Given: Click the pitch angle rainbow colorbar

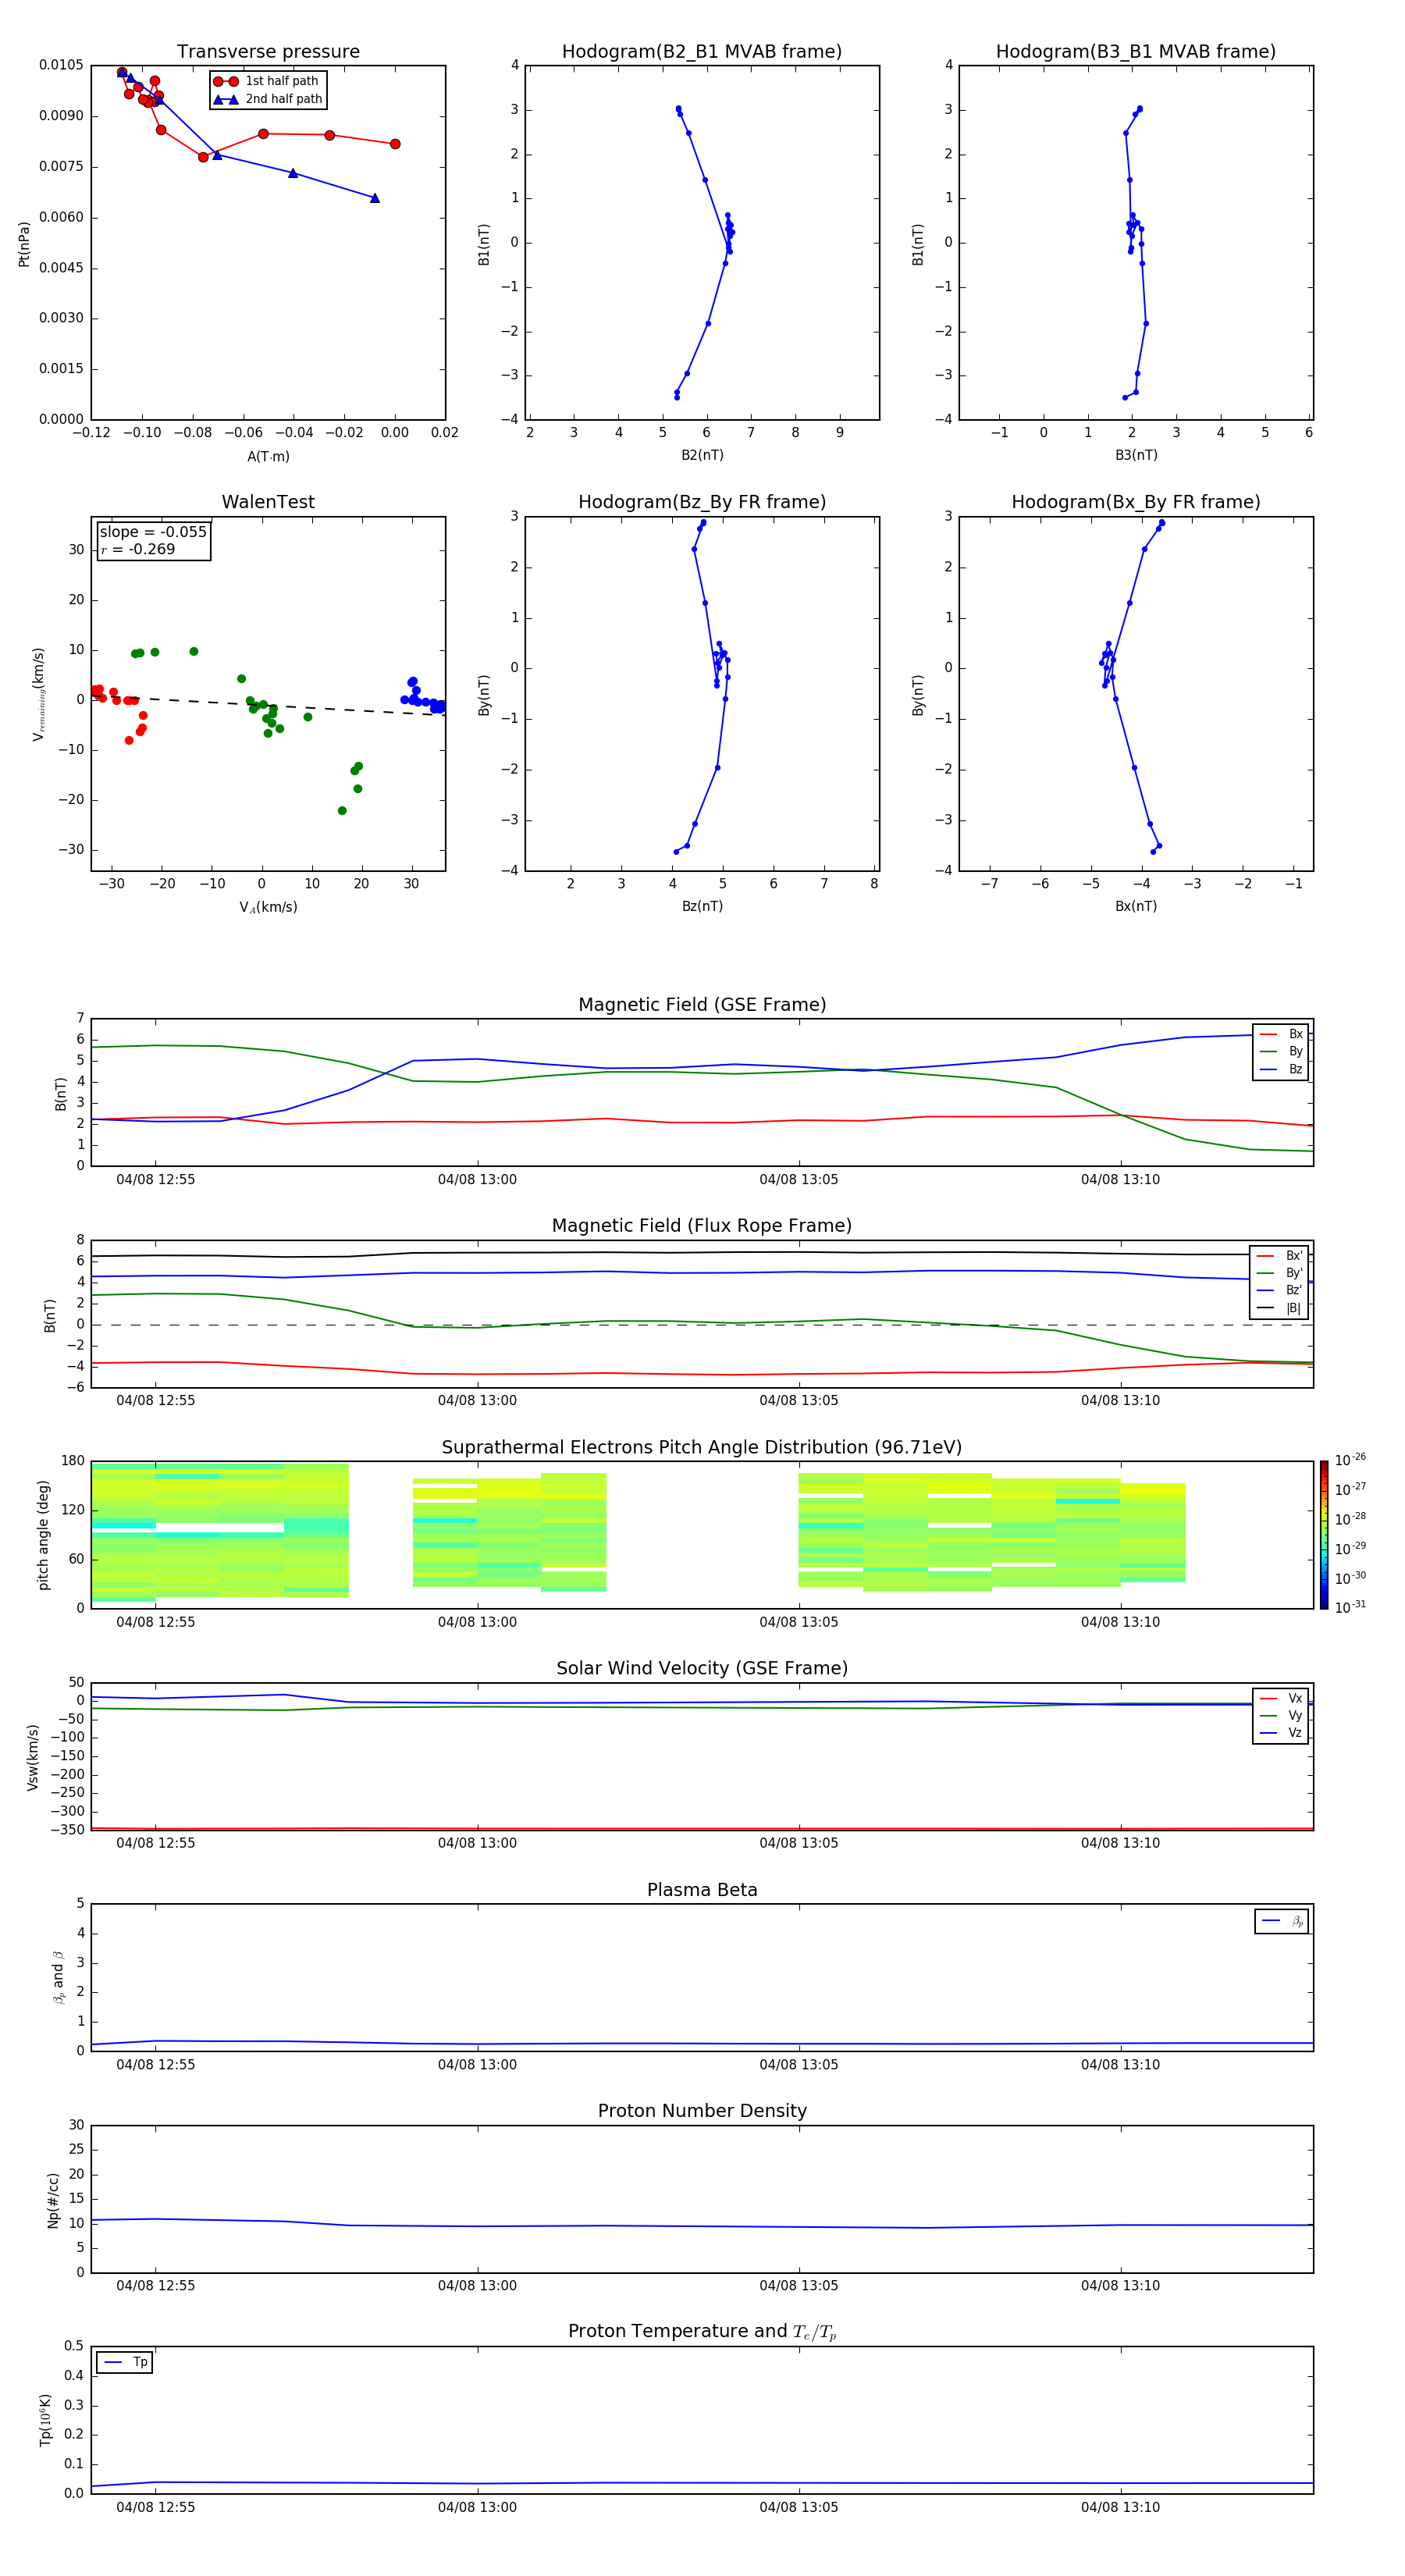Looking at the screenshot, I should click(1324, 1535).
